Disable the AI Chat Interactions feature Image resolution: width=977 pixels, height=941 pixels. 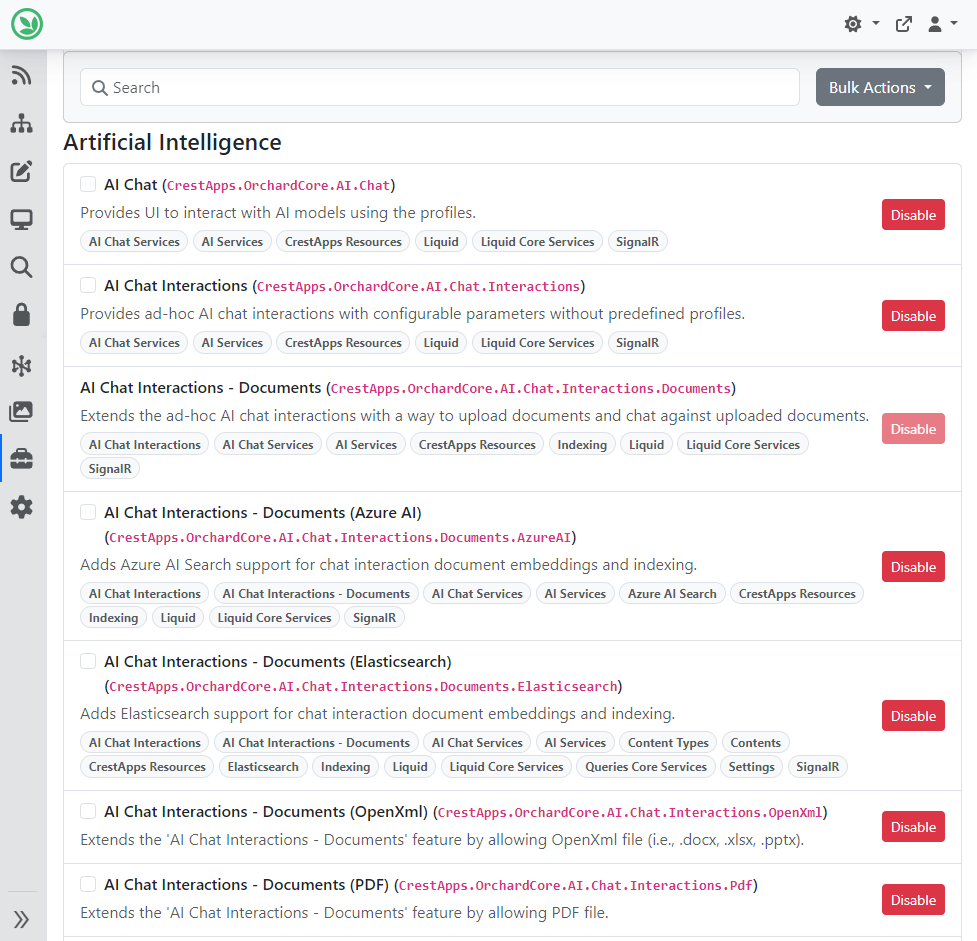point(913,316)
